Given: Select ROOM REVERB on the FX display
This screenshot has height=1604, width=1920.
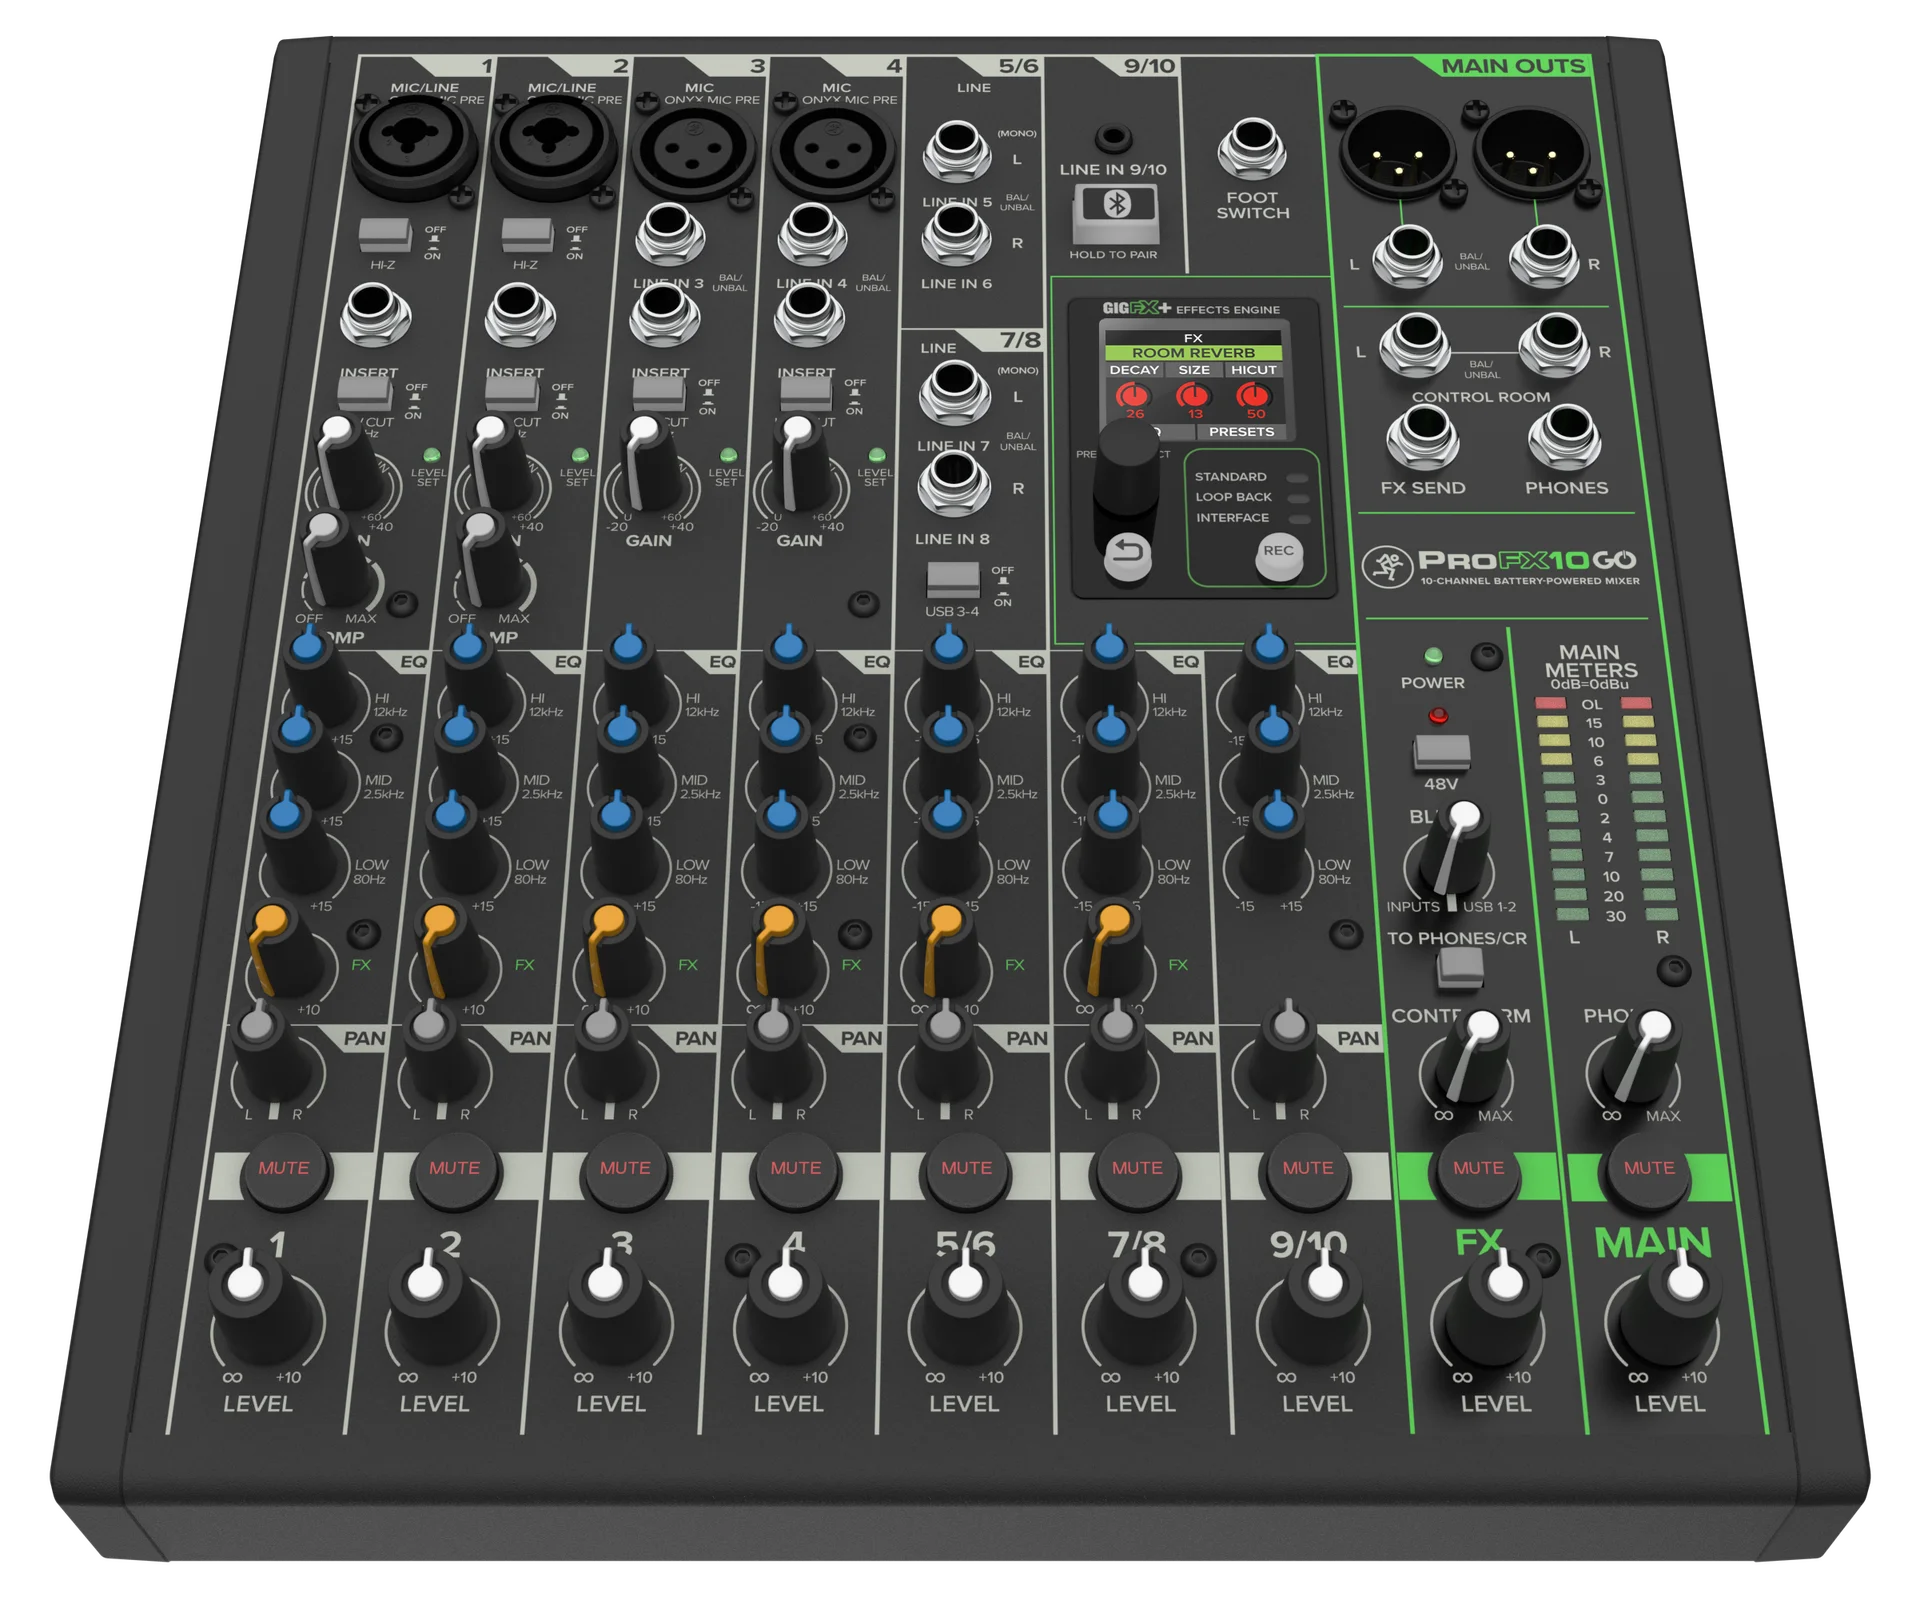Looking at the screenshot, I should tap(1193, 353).
